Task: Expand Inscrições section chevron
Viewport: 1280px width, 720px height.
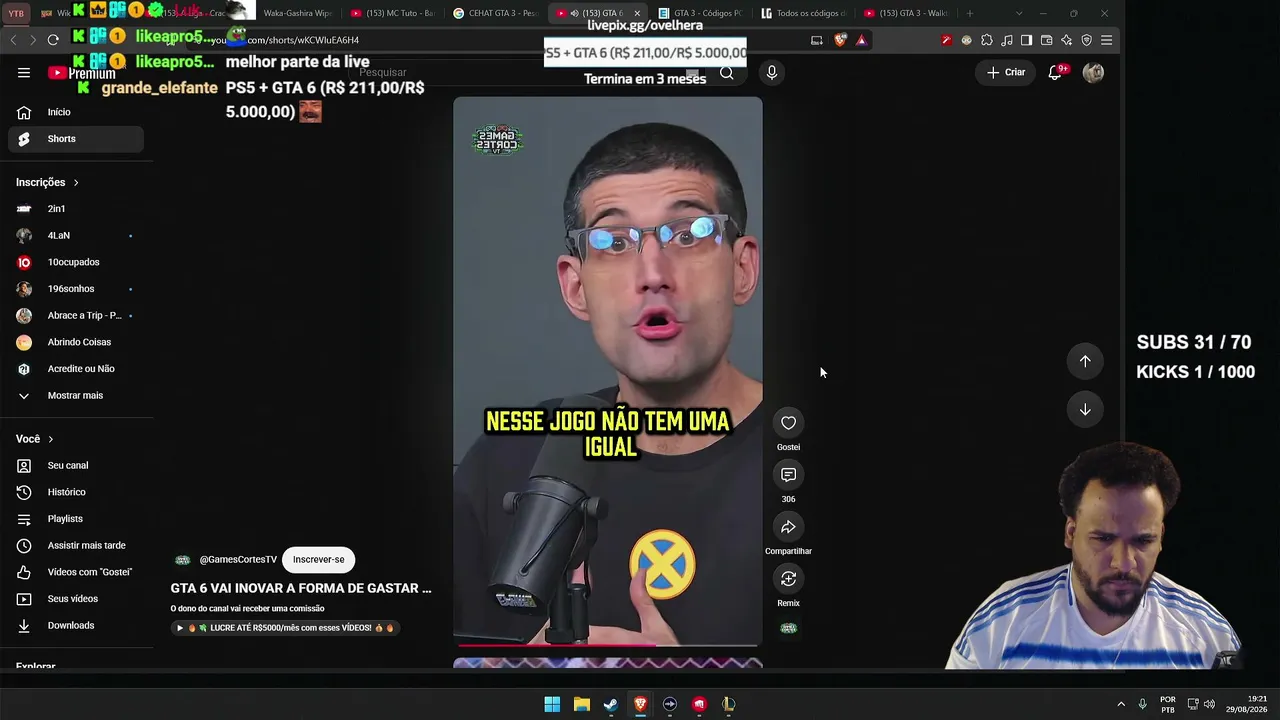Action: [x=75, y=183]
